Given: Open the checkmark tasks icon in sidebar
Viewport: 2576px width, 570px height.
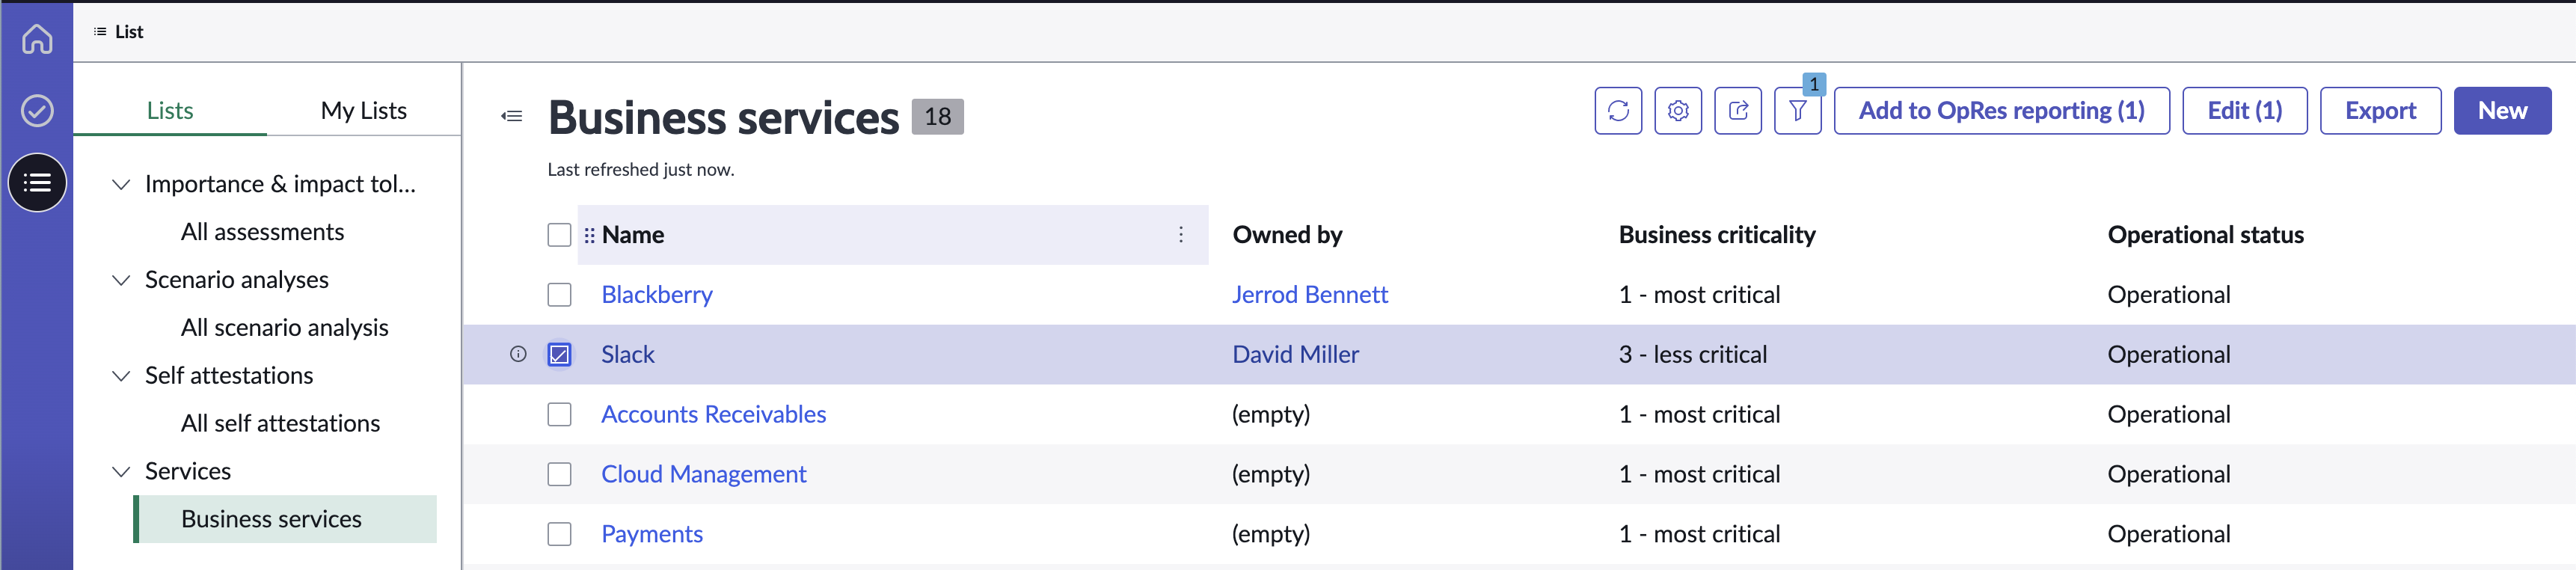Looking at the screenshot, I should tap(37, 110).
